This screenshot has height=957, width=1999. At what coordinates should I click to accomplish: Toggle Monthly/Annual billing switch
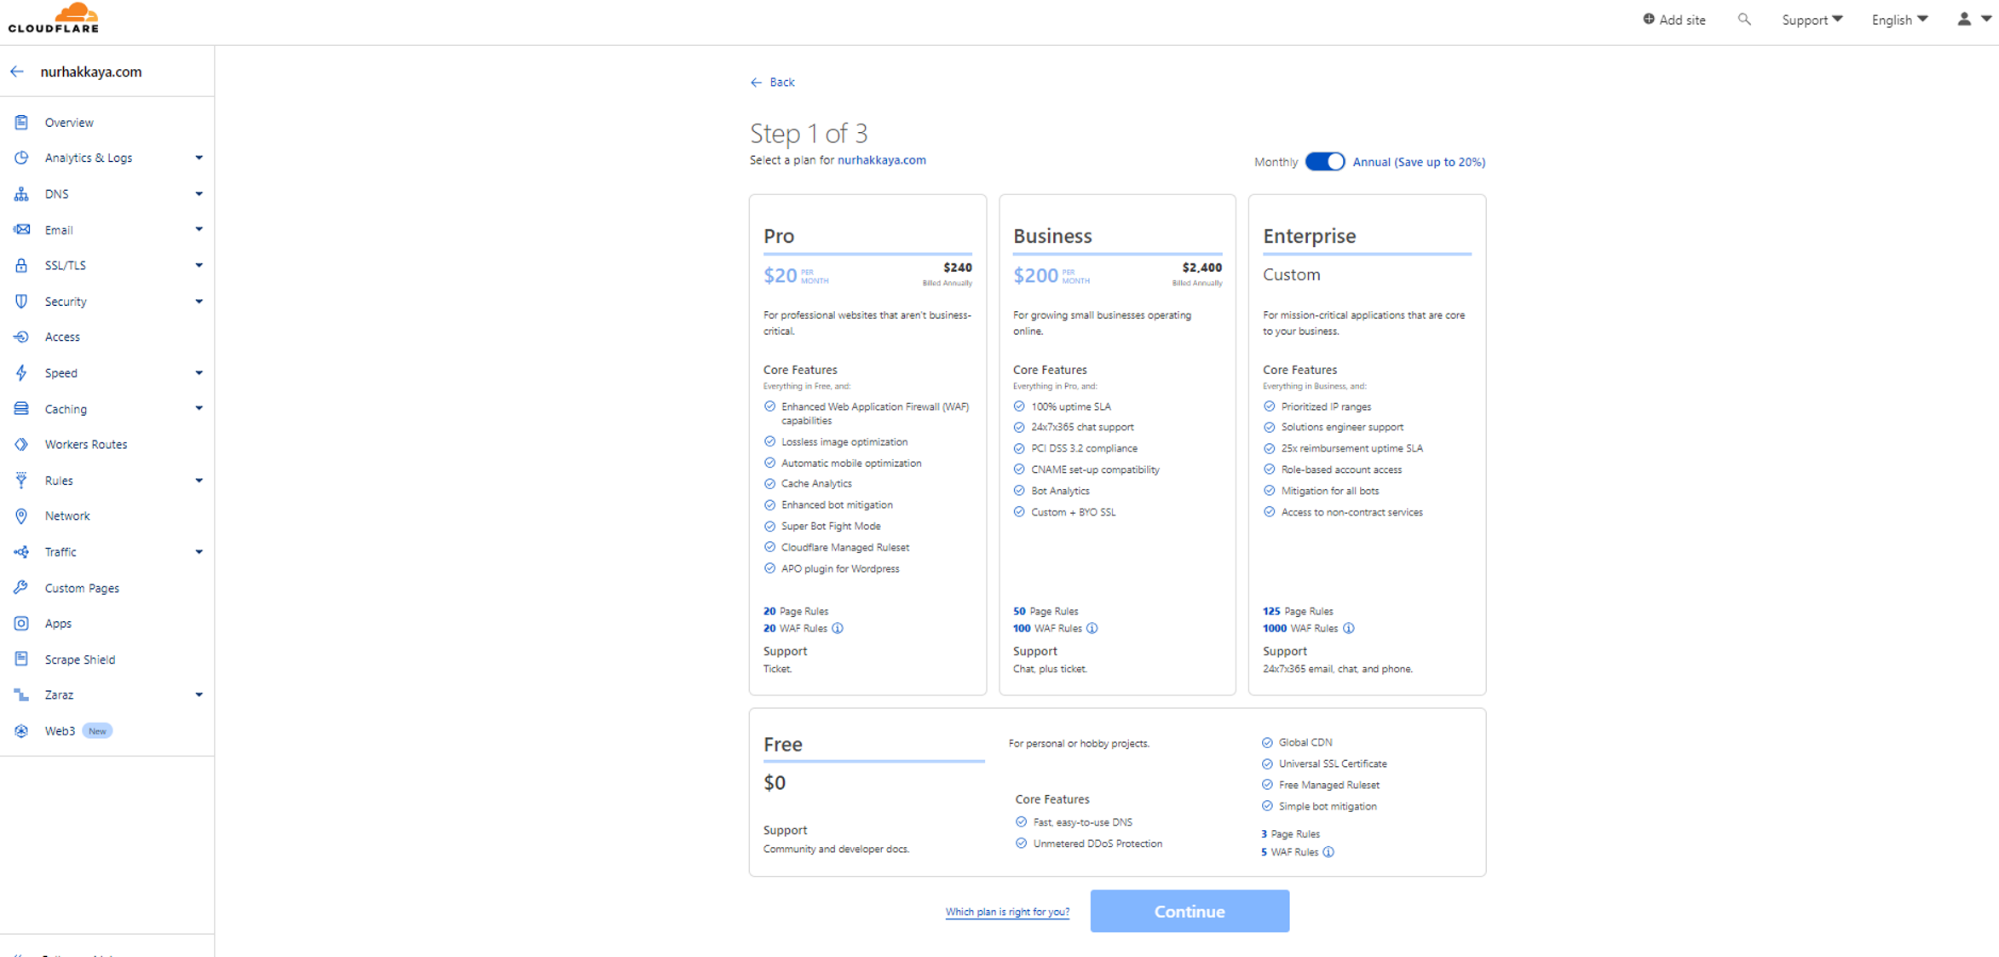click(x=1325, y=161)
